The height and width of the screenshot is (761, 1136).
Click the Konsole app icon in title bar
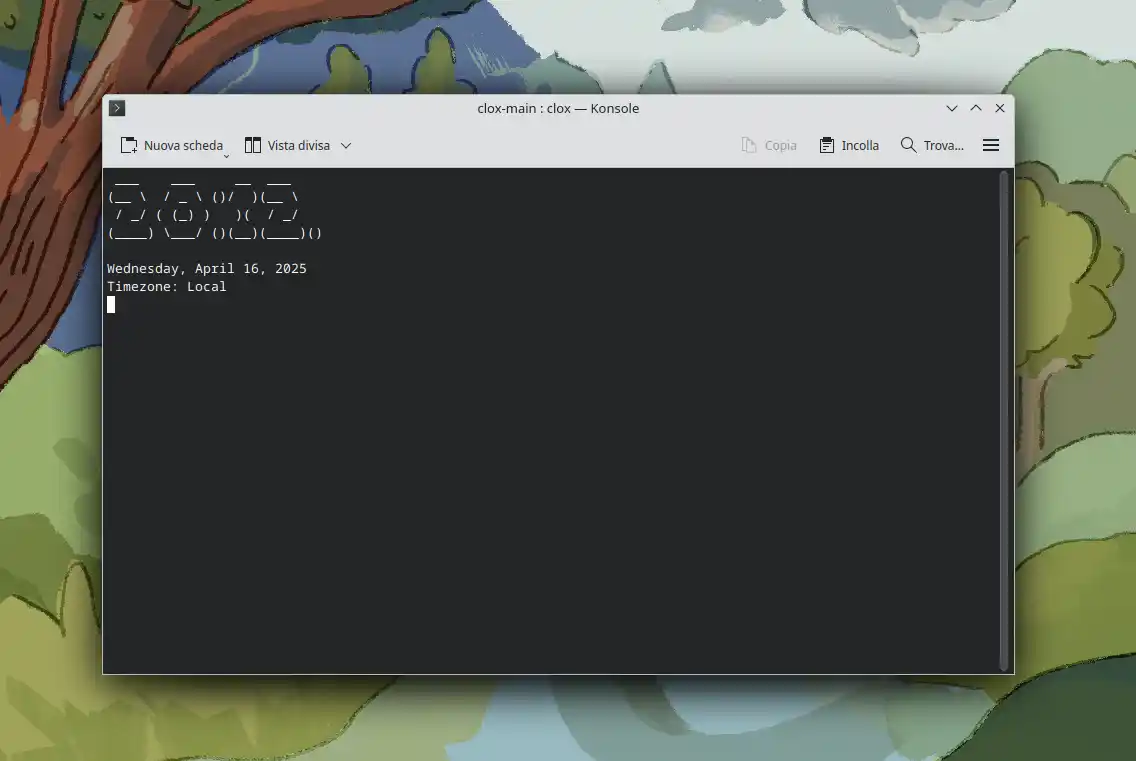[117, 108]
